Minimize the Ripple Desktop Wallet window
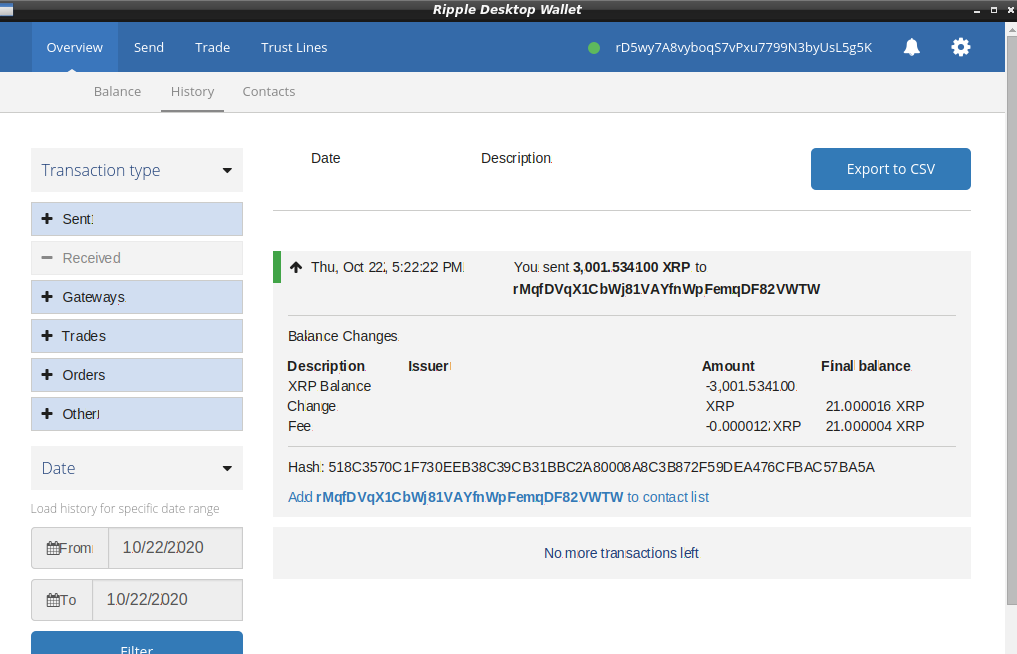1017x654 pixels. (x=977, y=10)
